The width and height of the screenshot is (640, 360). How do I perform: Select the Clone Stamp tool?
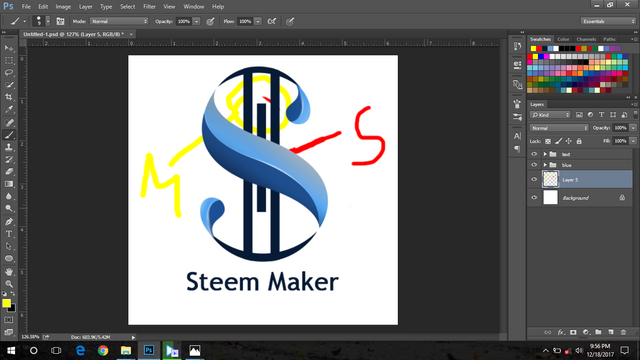9,147
